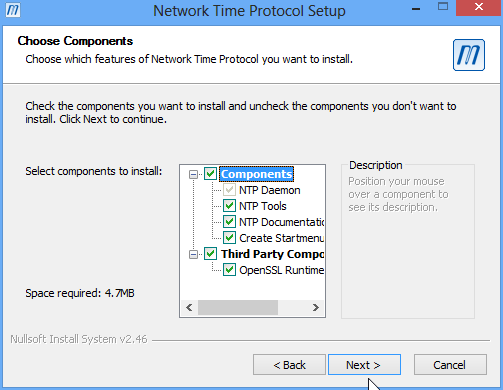The width and height of the screenshot is (503, 390).
Task: Click the Meinberg logo in title bar
Action: [13, 10]
